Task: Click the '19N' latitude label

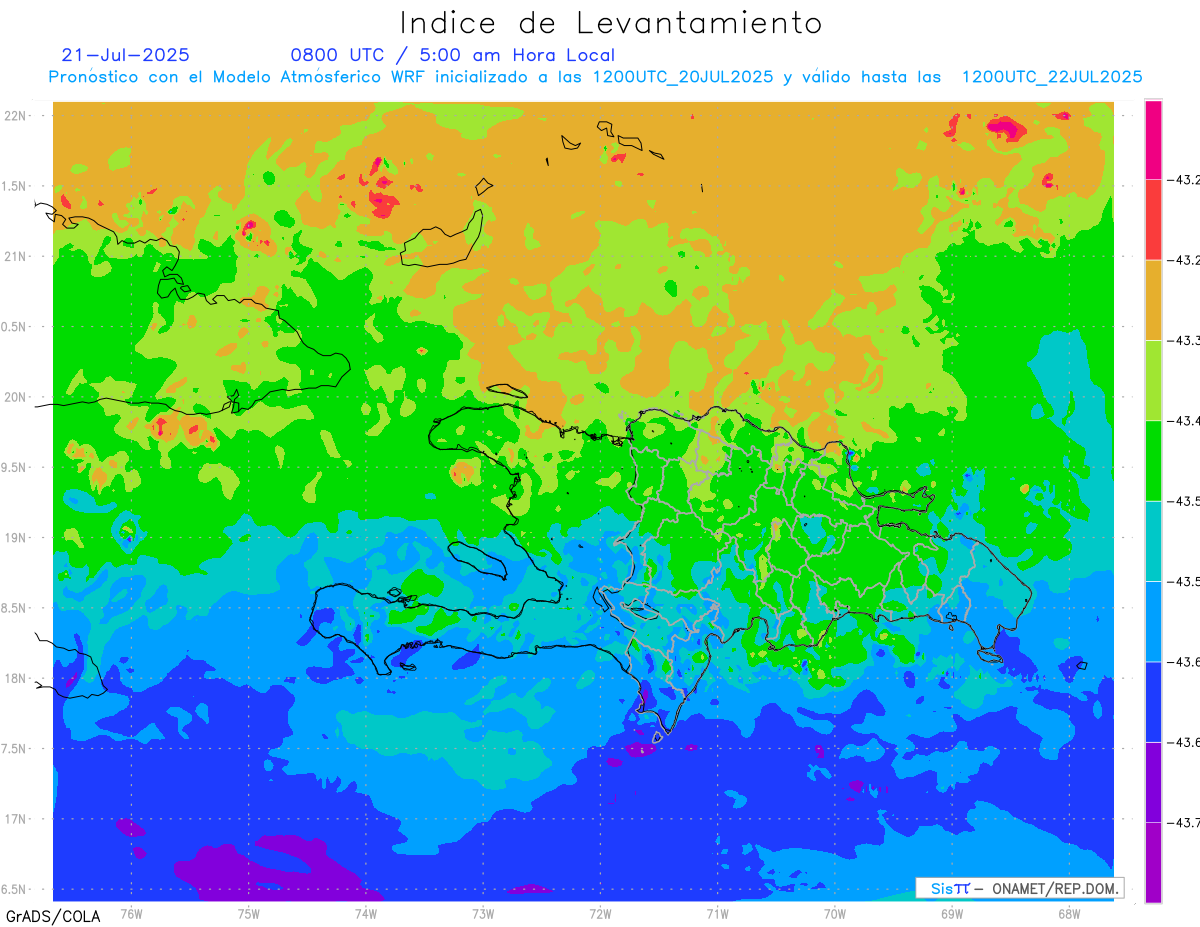Action: [x=17, y=537]
